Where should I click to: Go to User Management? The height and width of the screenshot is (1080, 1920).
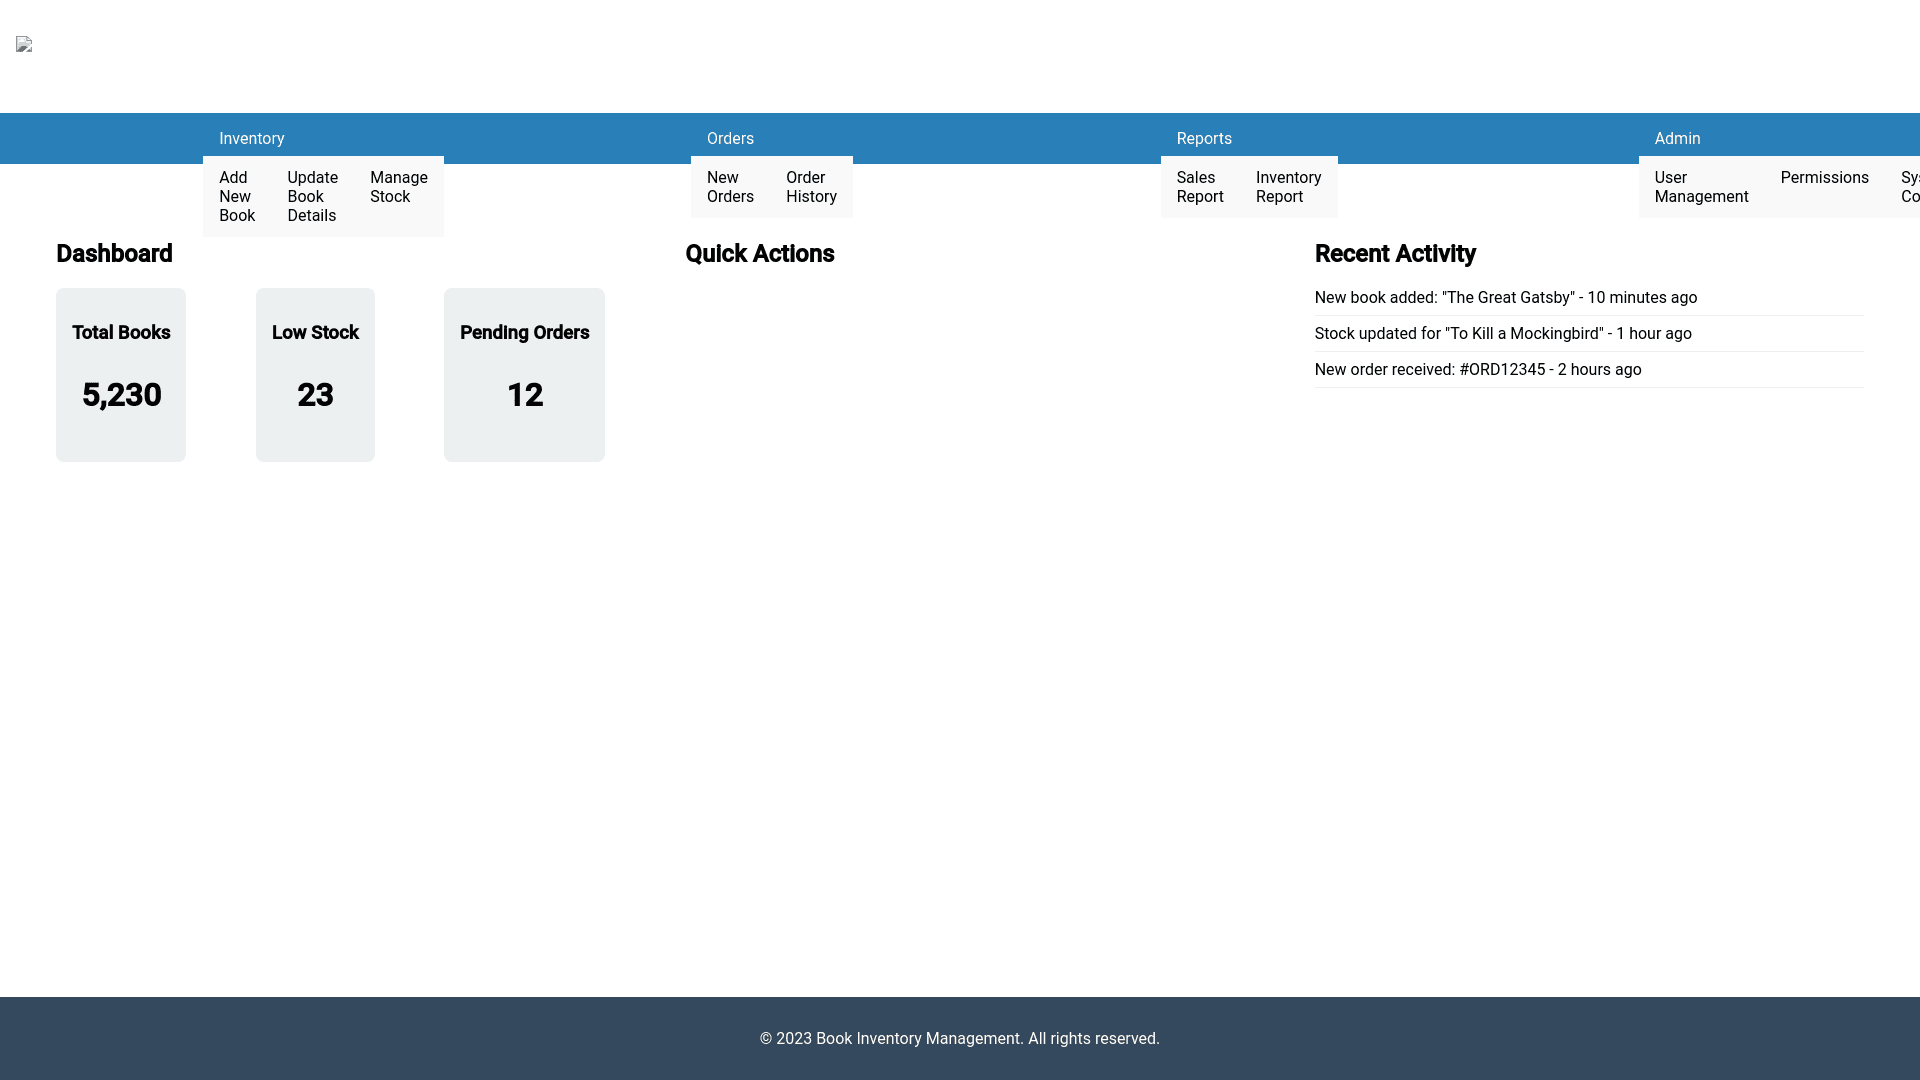tap(1701, 187)
